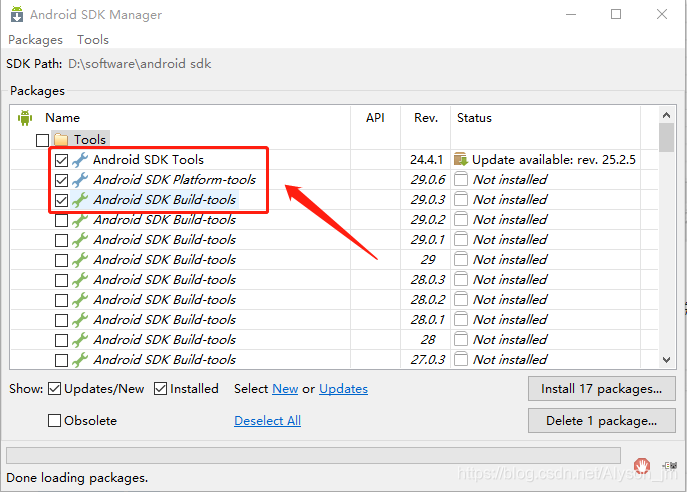The height and width of the screenshot is (492, 687).
Task: Check Build-tools 29.0.1 checkbox
Action: coord(61,241)
